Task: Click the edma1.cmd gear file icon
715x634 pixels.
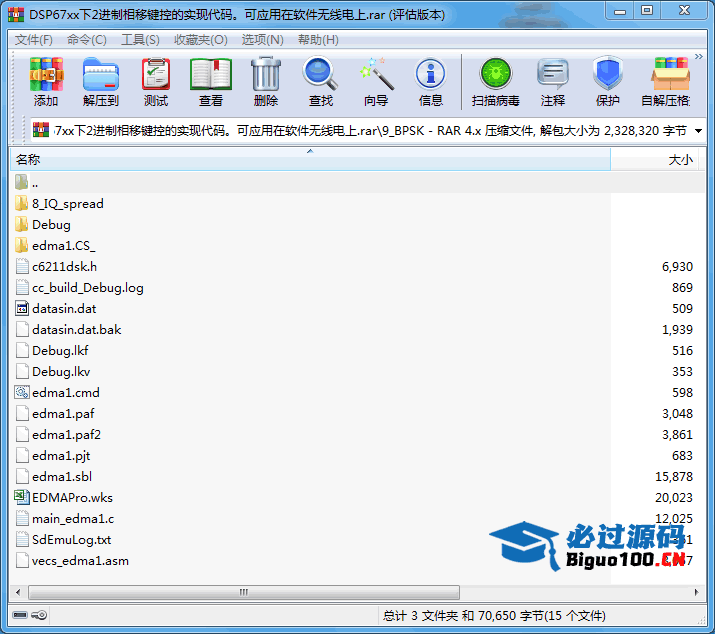Action: [21, 393]
